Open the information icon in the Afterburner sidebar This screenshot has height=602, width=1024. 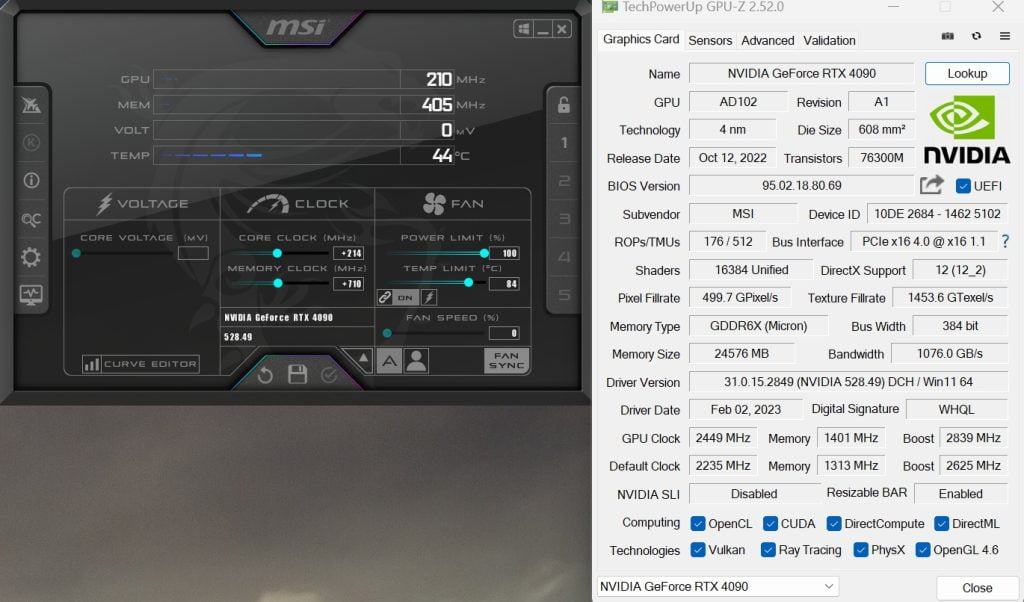(x=31, y=180)
